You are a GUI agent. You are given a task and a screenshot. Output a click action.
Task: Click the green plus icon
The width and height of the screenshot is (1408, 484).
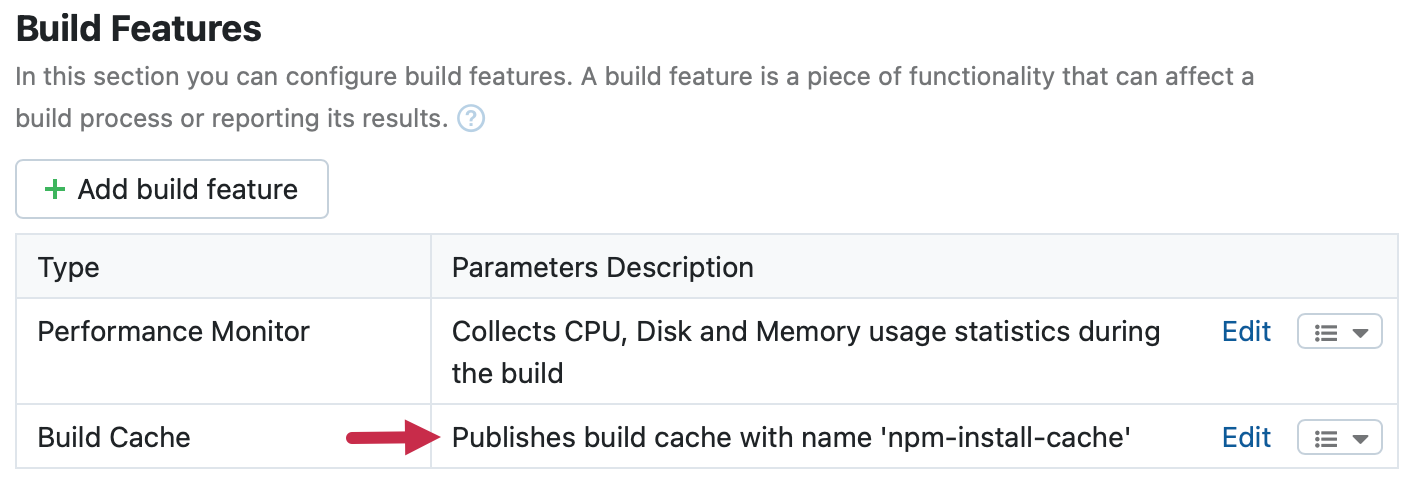click(56, 189)
